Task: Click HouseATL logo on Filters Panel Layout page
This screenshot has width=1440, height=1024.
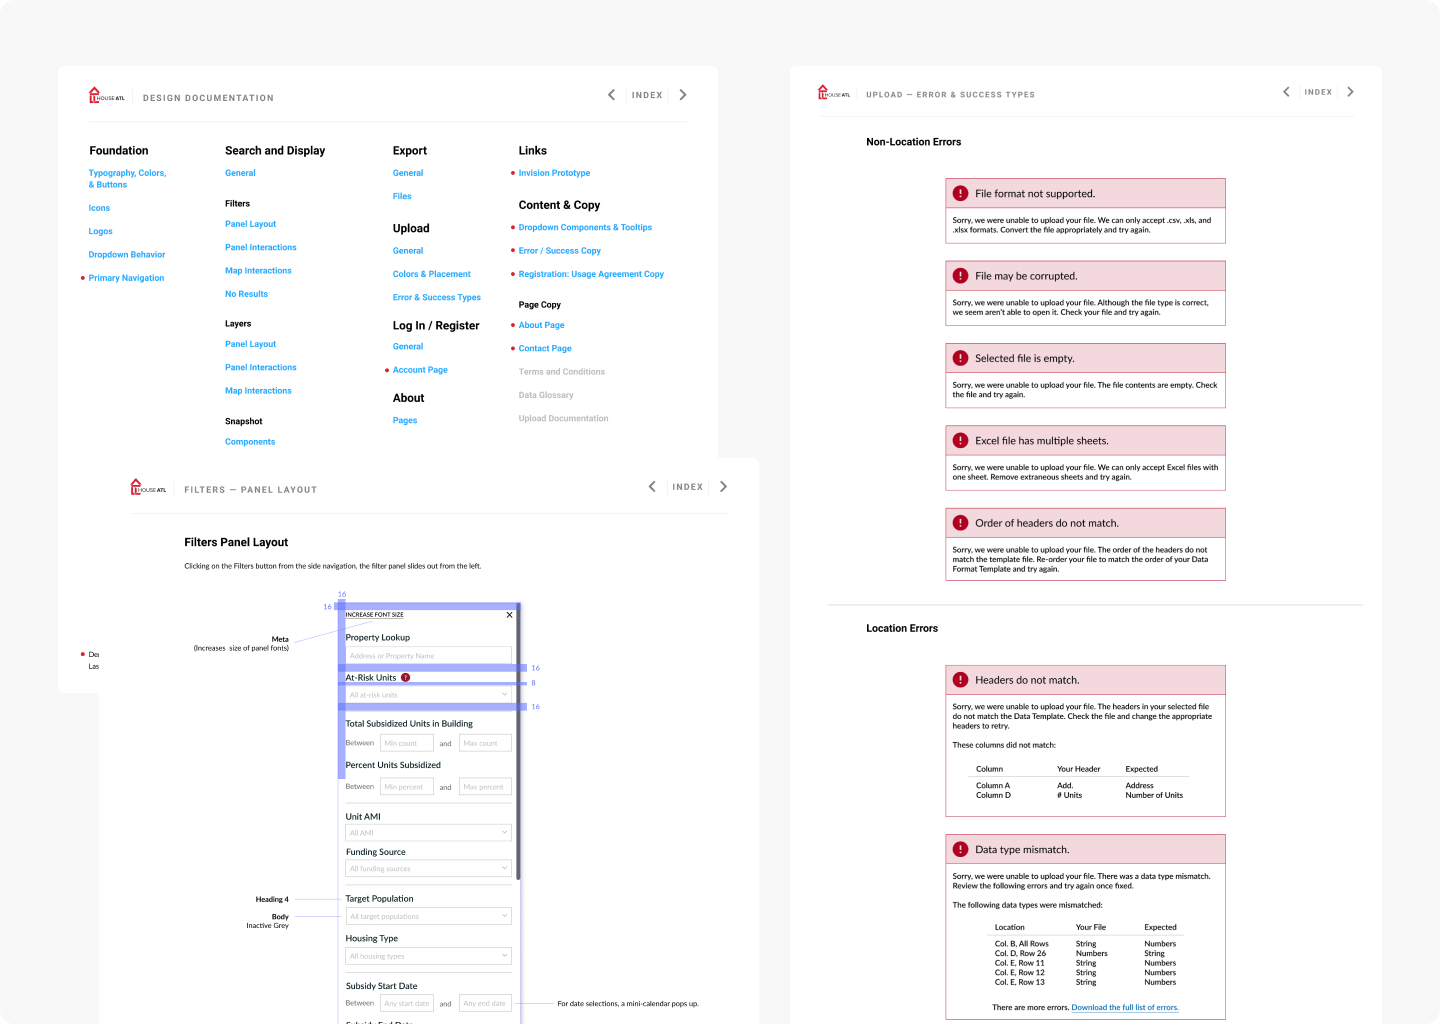Action: tap(148, 488)
